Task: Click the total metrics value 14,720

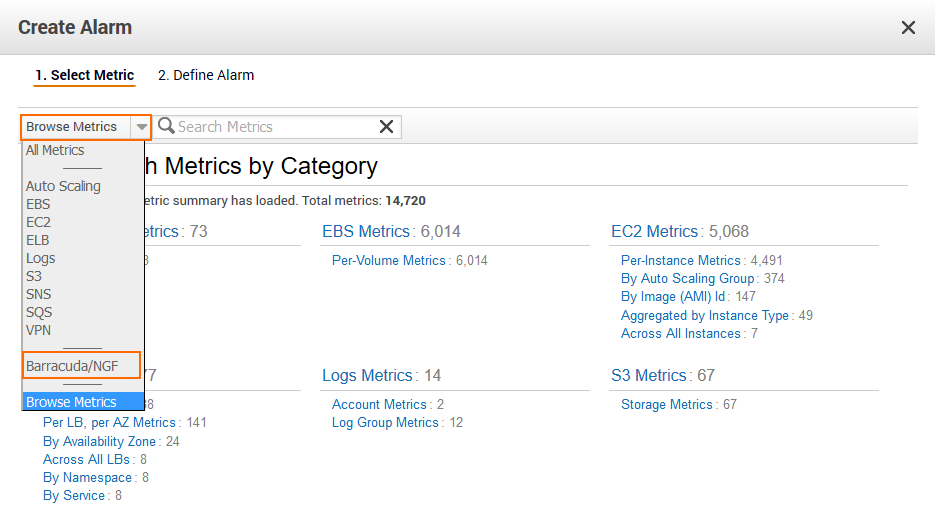Action: 405,200
